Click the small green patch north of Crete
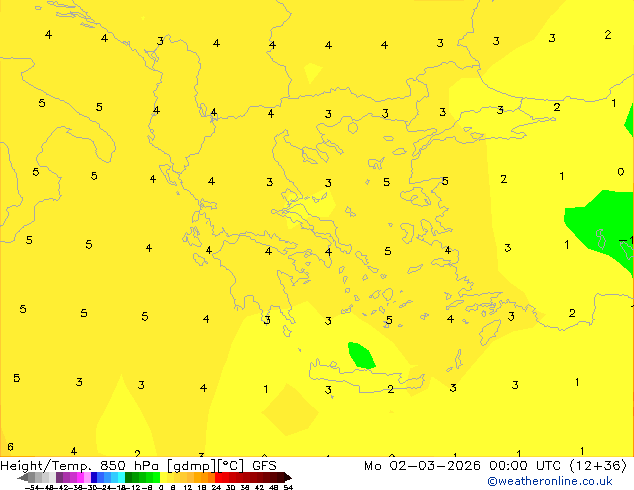The height and width of the screenshot is (490, 634). 361,356
